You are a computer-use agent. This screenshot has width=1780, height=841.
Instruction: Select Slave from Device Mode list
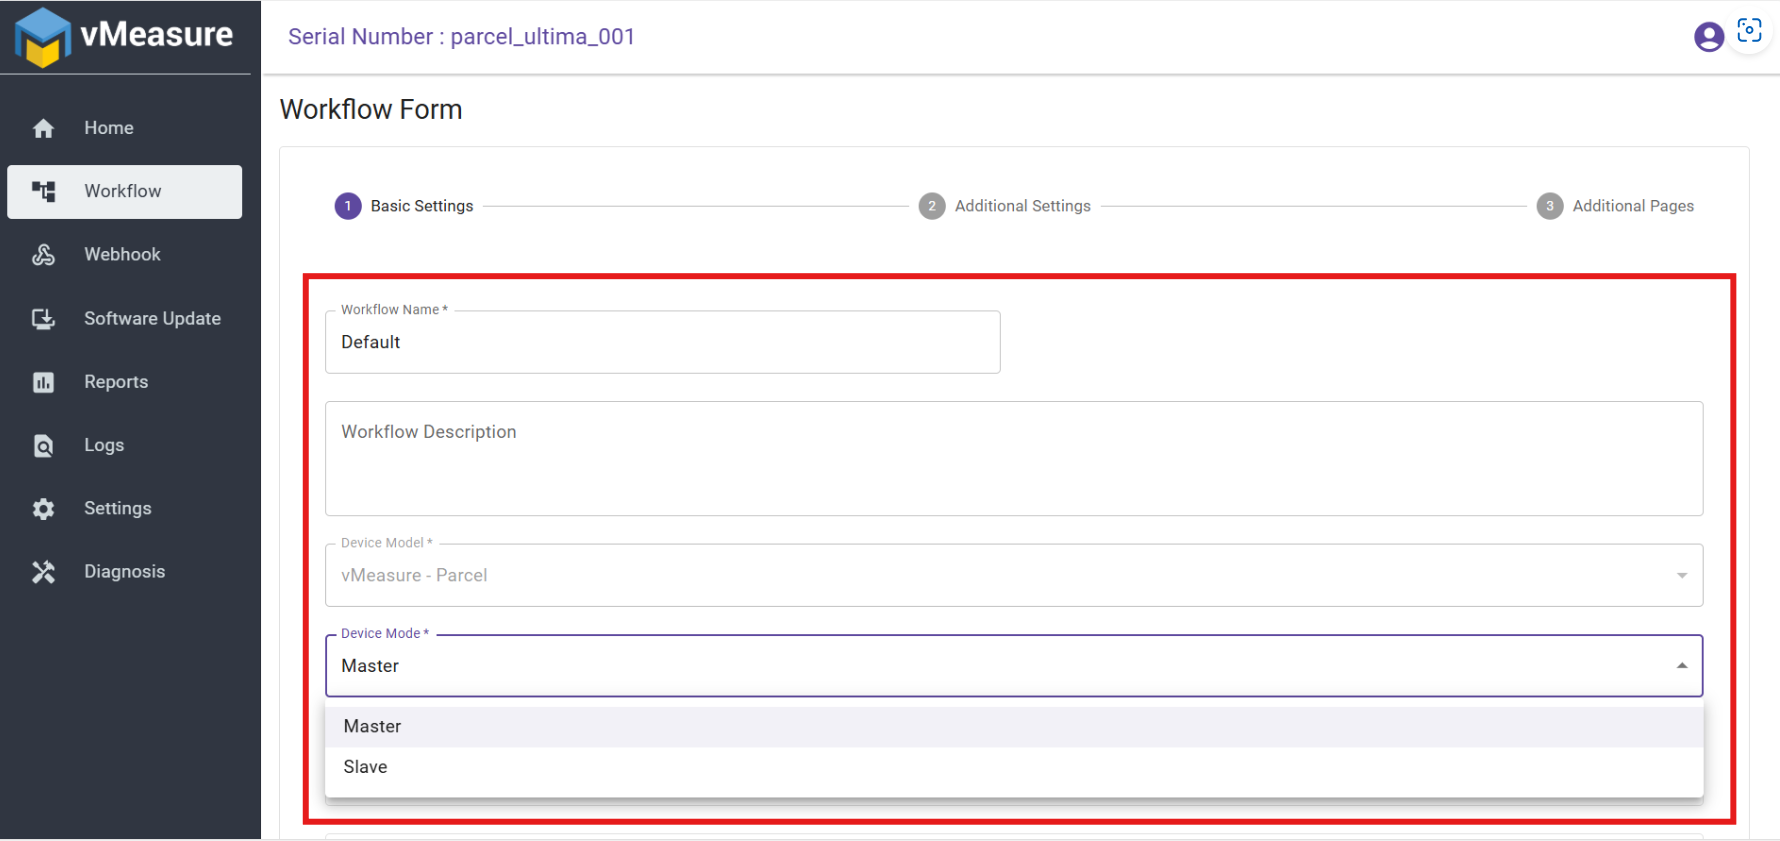[365, 767]
